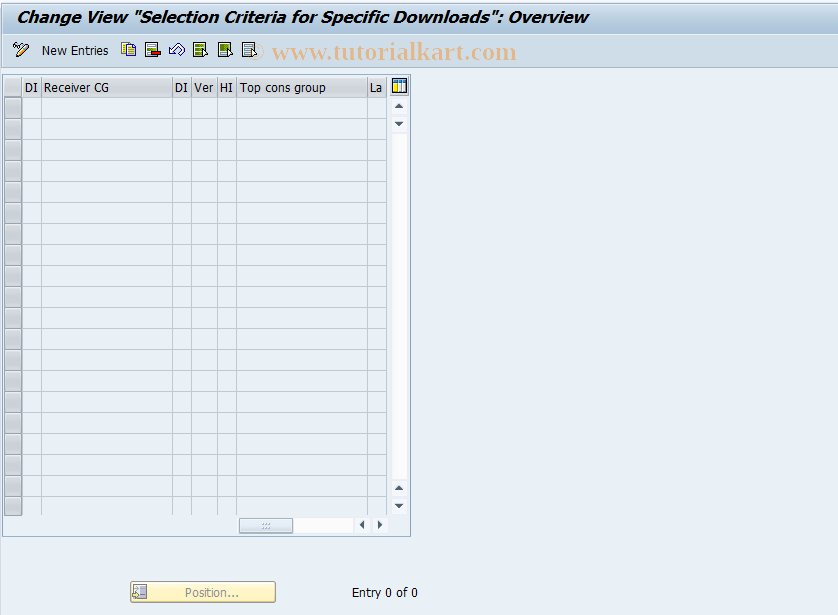Click the Copy As icon
This screenshot has width=838, height=615.
(128, 50)
